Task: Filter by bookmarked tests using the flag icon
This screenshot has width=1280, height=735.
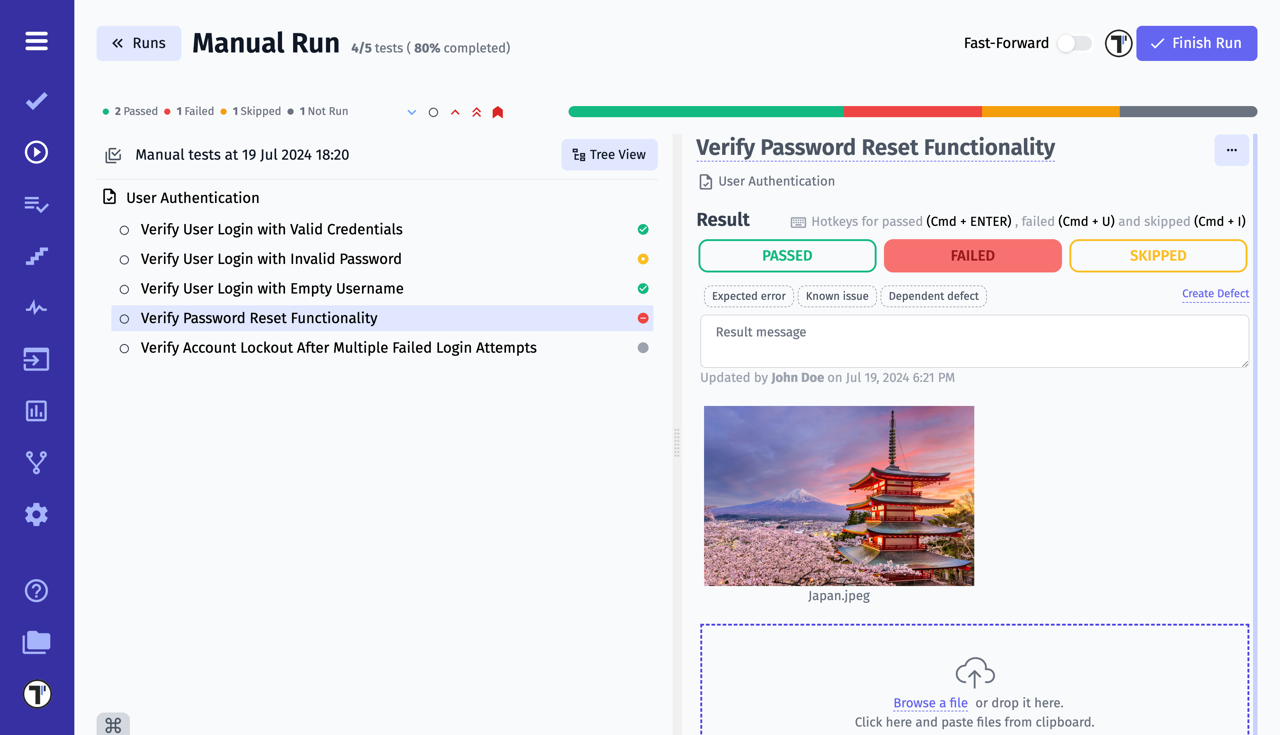Action: coord(497,111)
